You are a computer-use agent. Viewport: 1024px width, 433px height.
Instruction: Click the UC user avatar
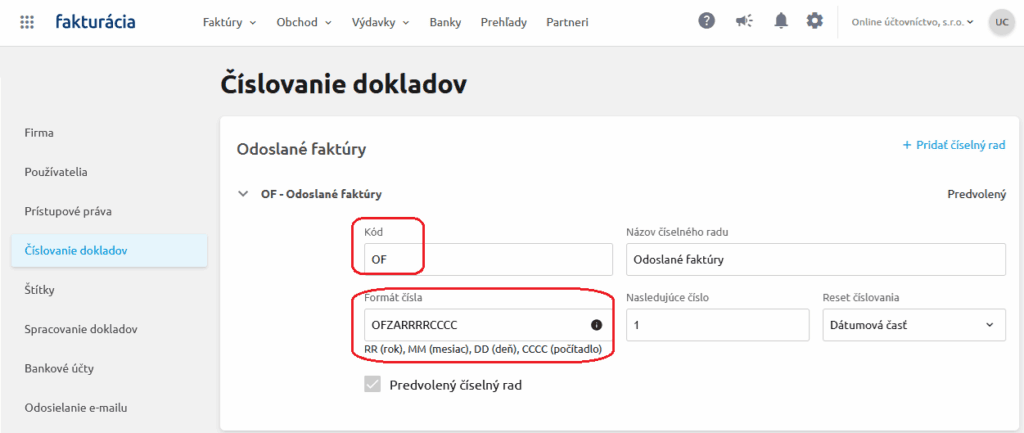(x=1000, y=21)
